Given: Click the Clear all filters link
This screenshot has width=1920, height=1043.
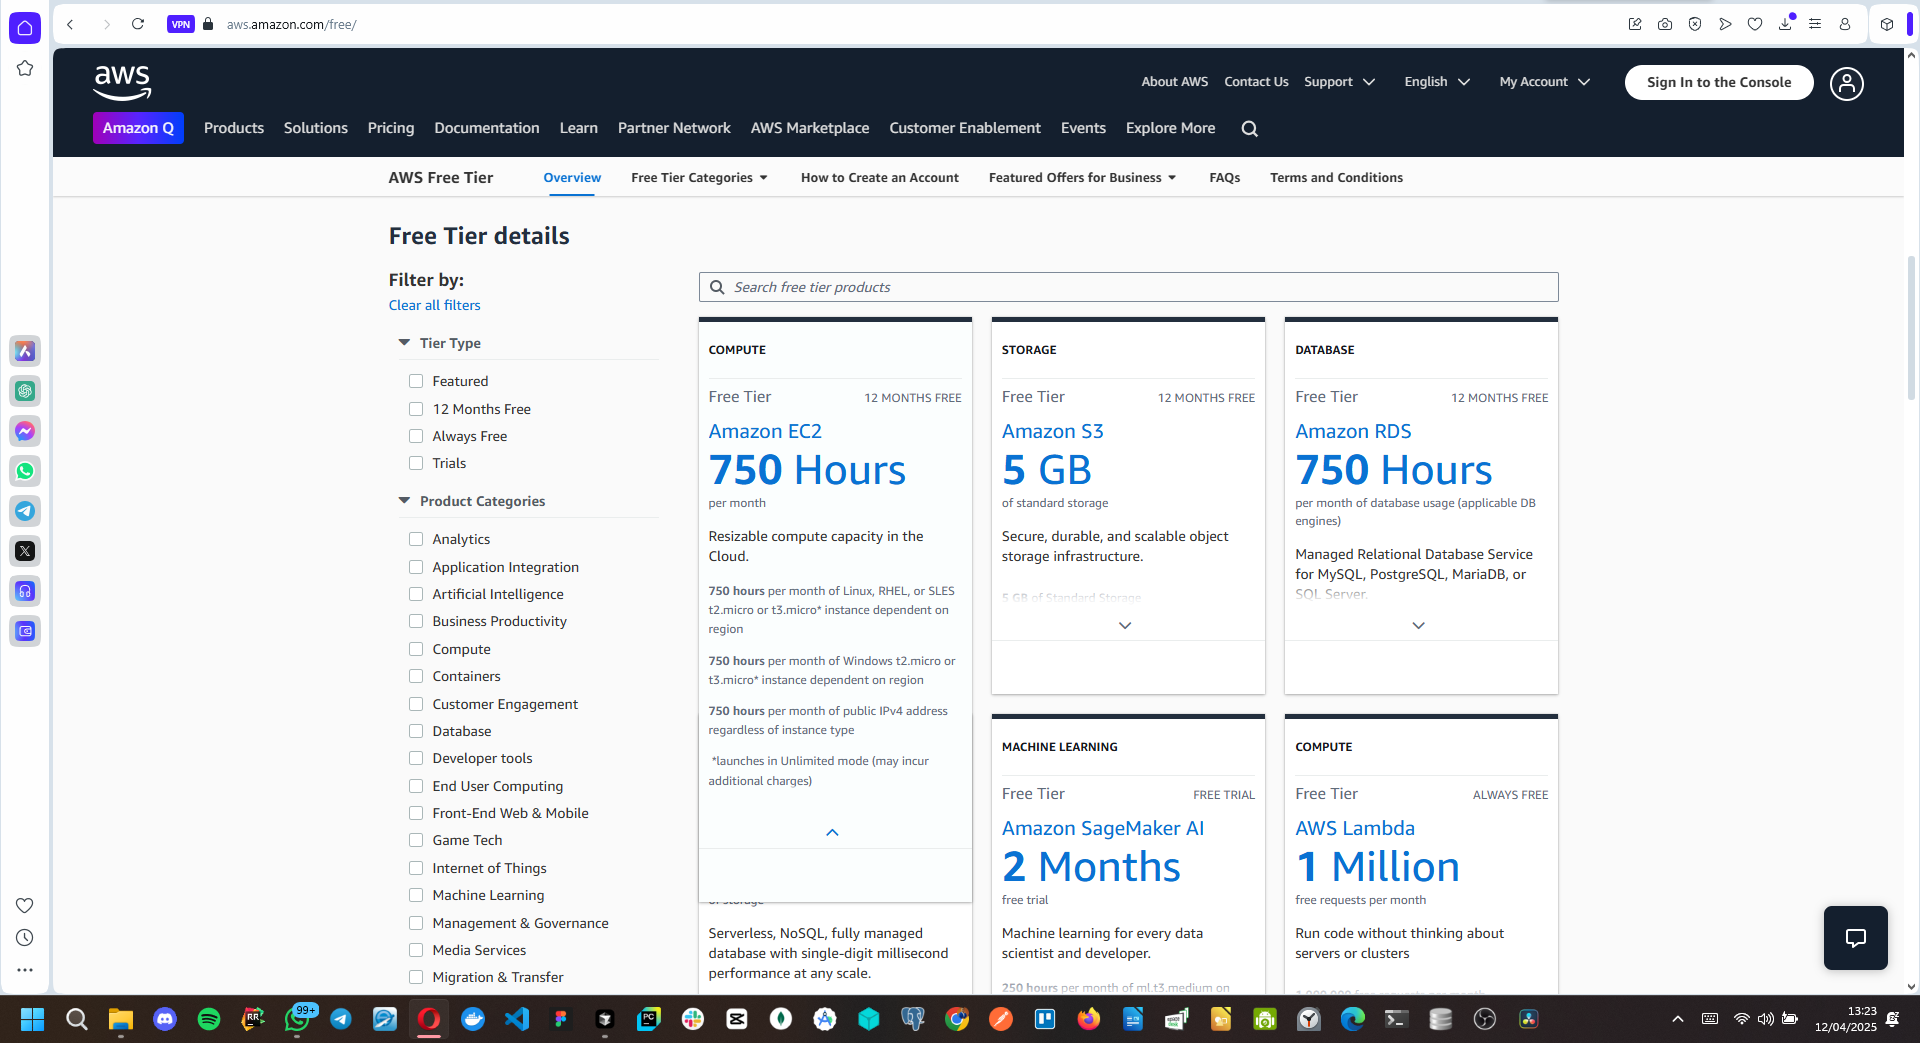Looking at the screenshot, I should pos(434,305).
